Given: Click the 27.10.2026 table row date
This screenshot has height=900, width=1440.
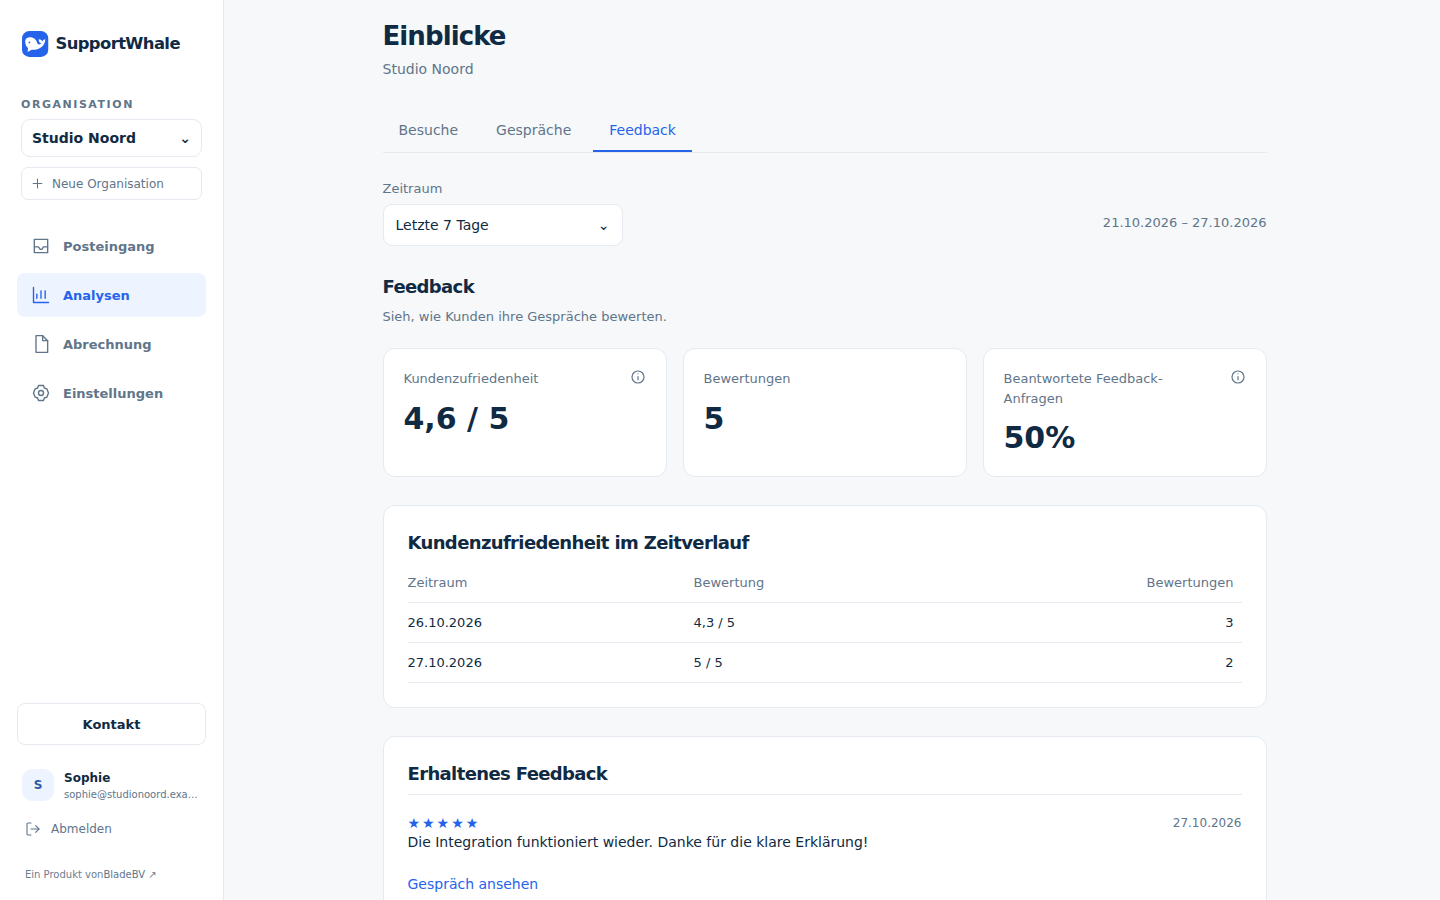Looking at the screenshot, I should point(445,662).
